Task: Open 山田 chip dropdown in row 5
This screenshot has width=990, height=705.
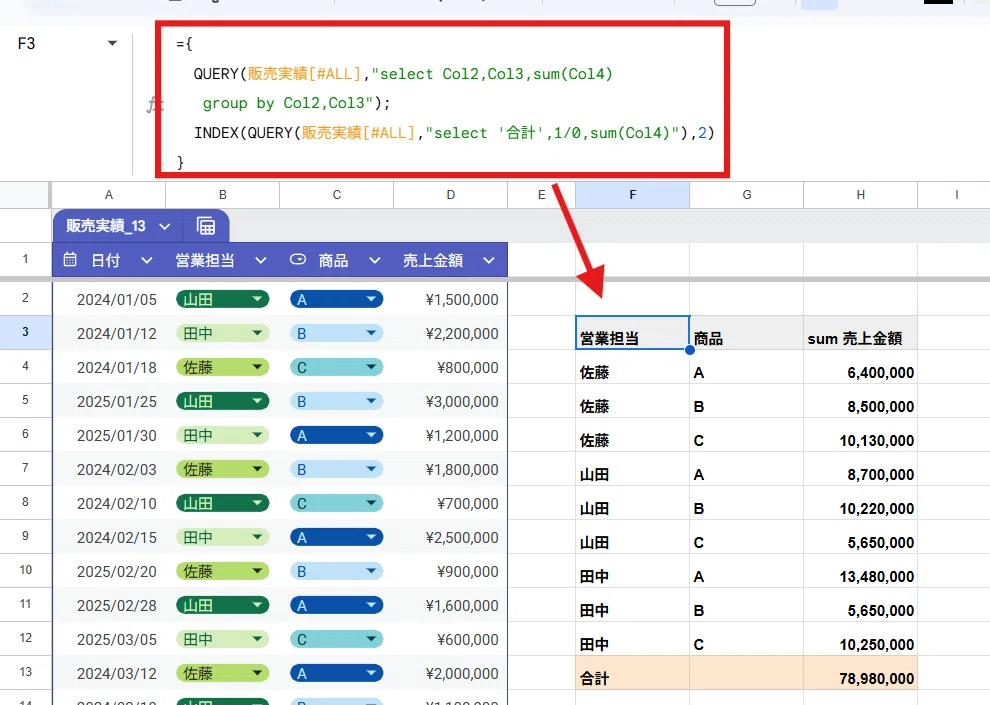Action: click(x=257, y=401)
